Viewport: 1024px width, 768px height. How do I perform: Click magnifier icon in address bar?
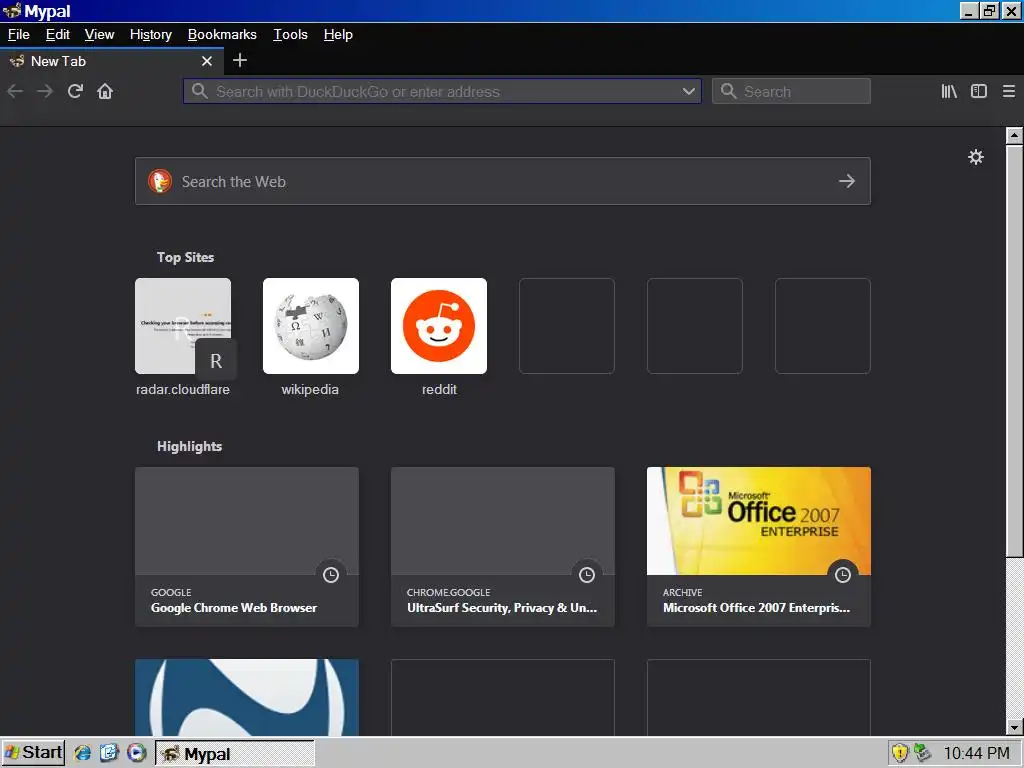point(200,91)
